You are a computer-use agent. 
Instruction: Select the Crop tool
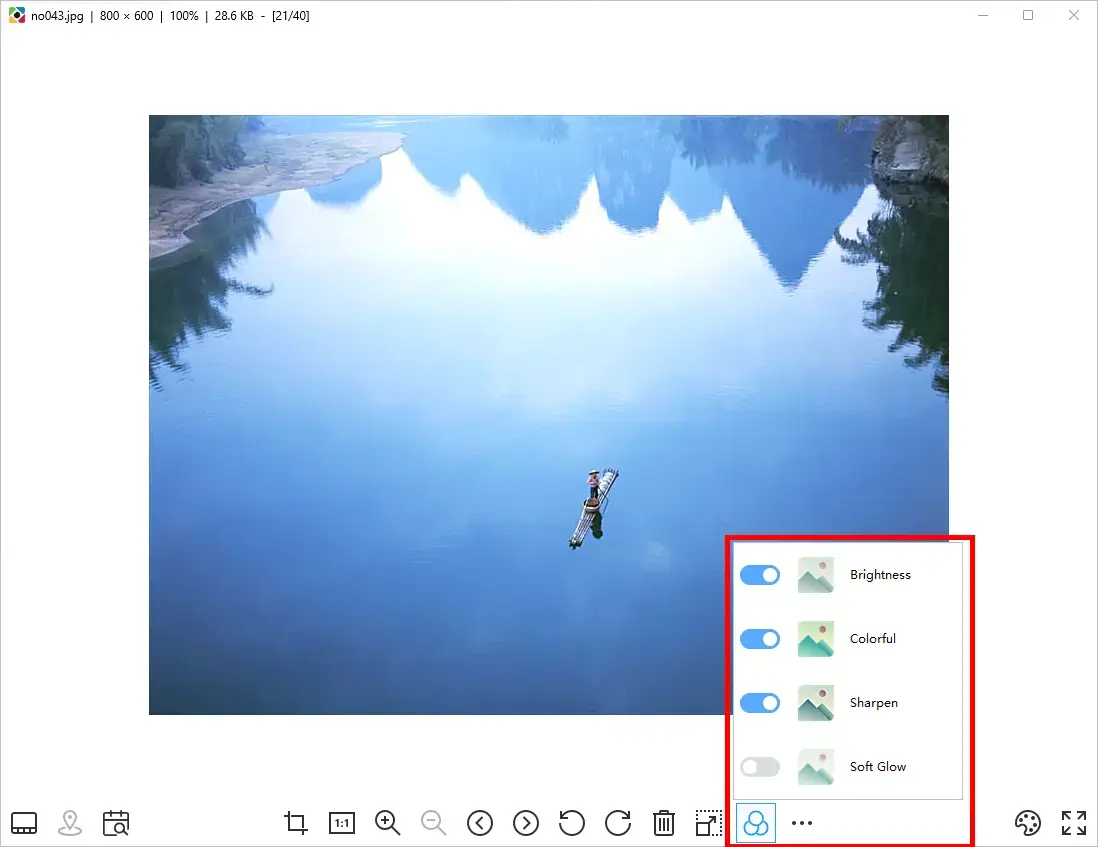[x=295, y=823]
